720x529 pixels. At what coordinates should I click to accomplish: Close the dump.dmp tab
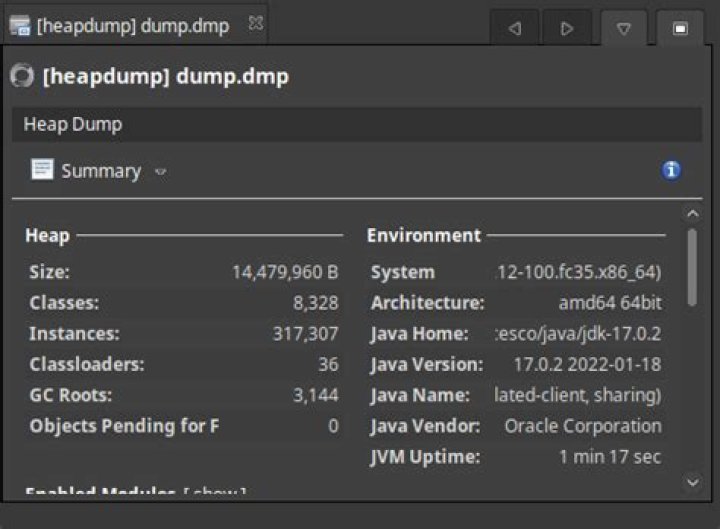256,24
